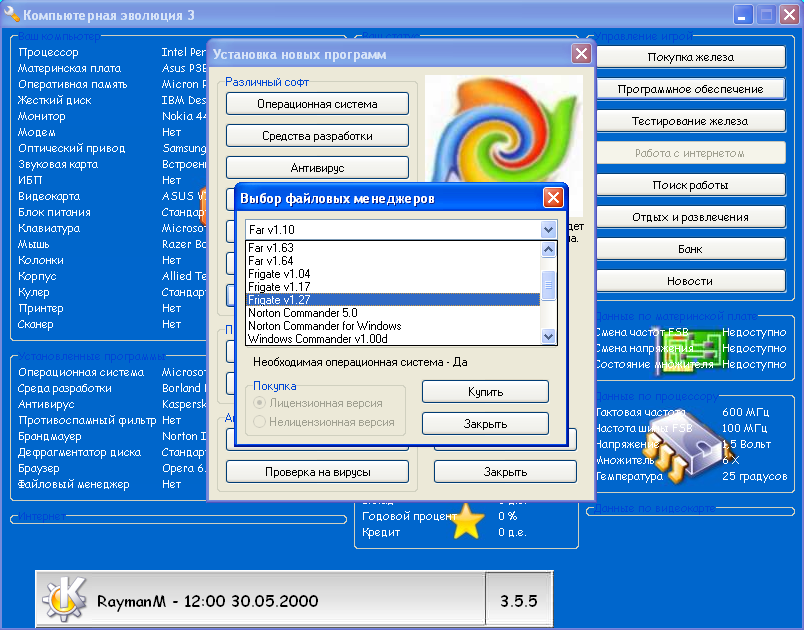The height and width of the screenshot is (630, 804).
Task: Click the Противоспамный фильтр row label
Action: pos(87,420)
